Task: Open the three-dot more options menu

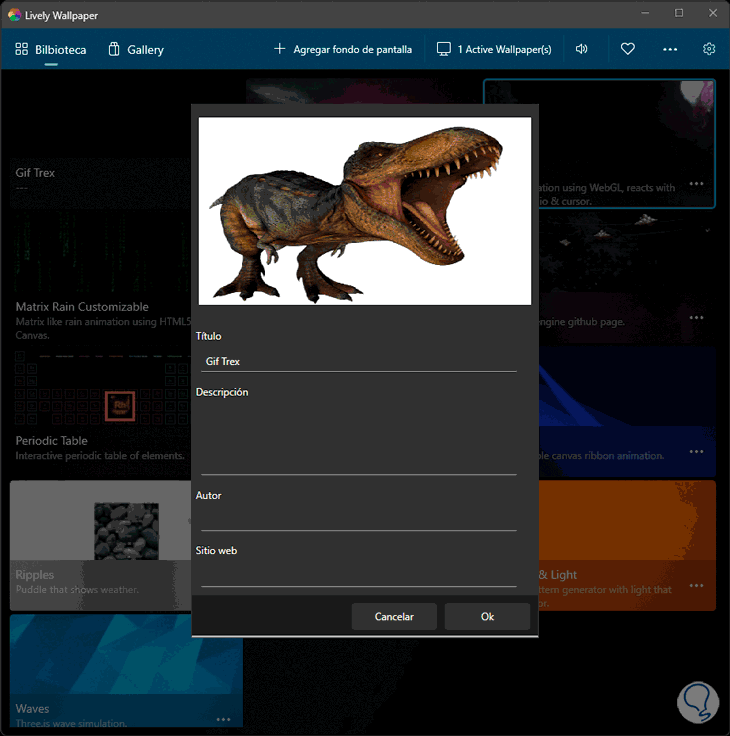Action: [670, 49]
